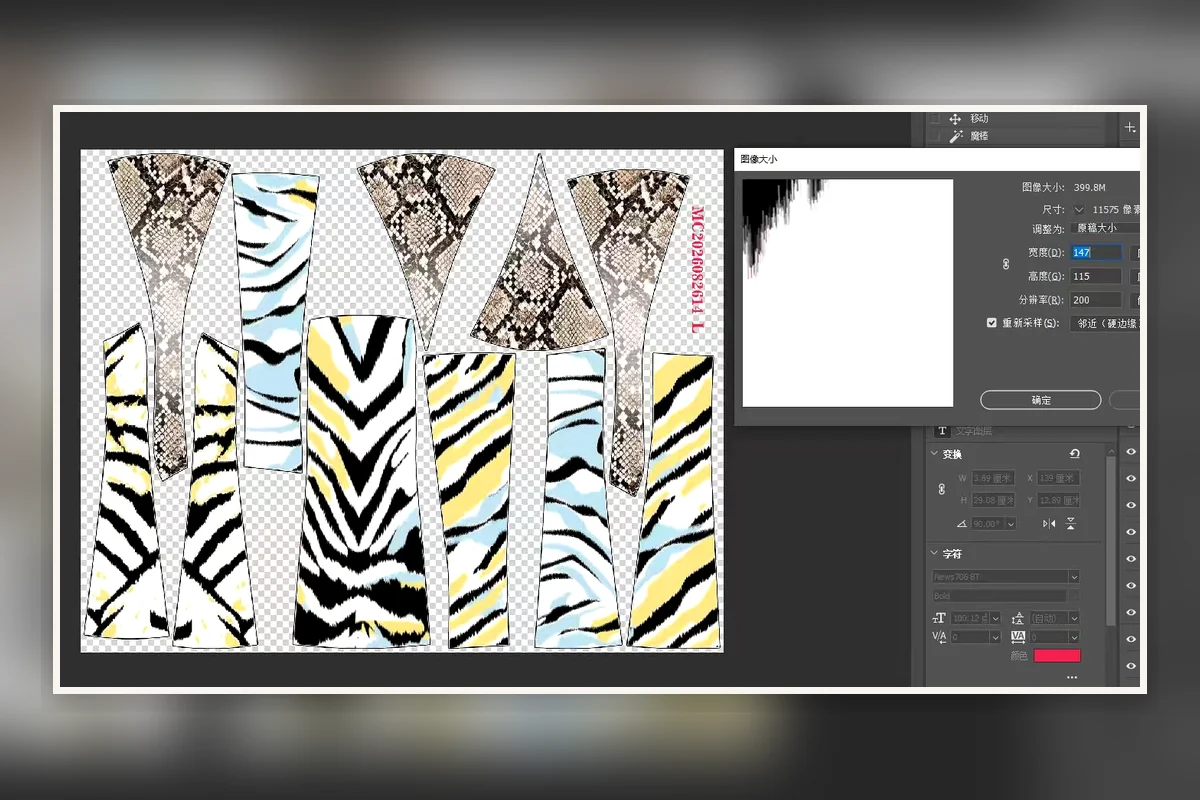The image size is (1200, 800).
Task: Click the VA tracking icon
Action: tap(1018, 637)
